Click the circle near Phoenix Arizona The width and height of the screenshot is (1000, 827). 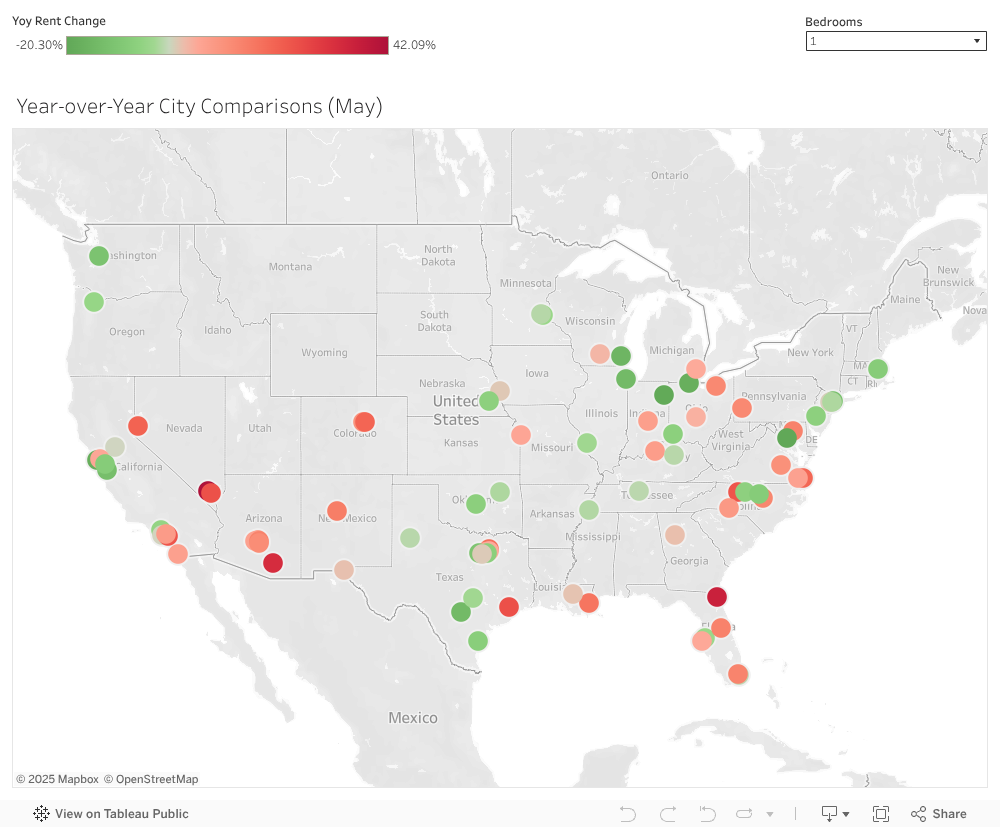257,541
